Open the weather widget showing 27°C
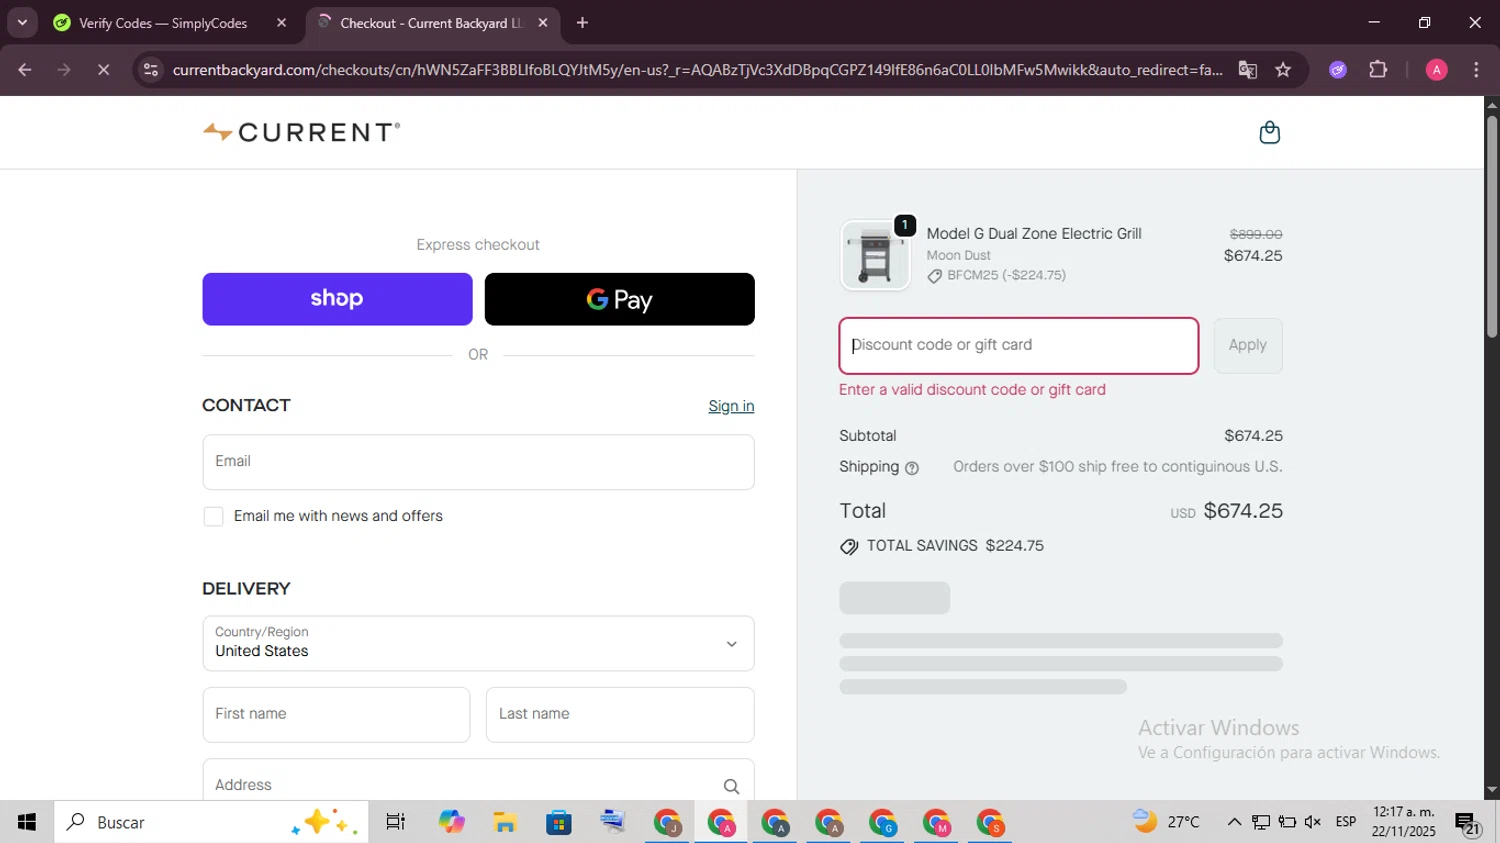The height and width of the screenshot is (843, 1500). click(1166, 822)
